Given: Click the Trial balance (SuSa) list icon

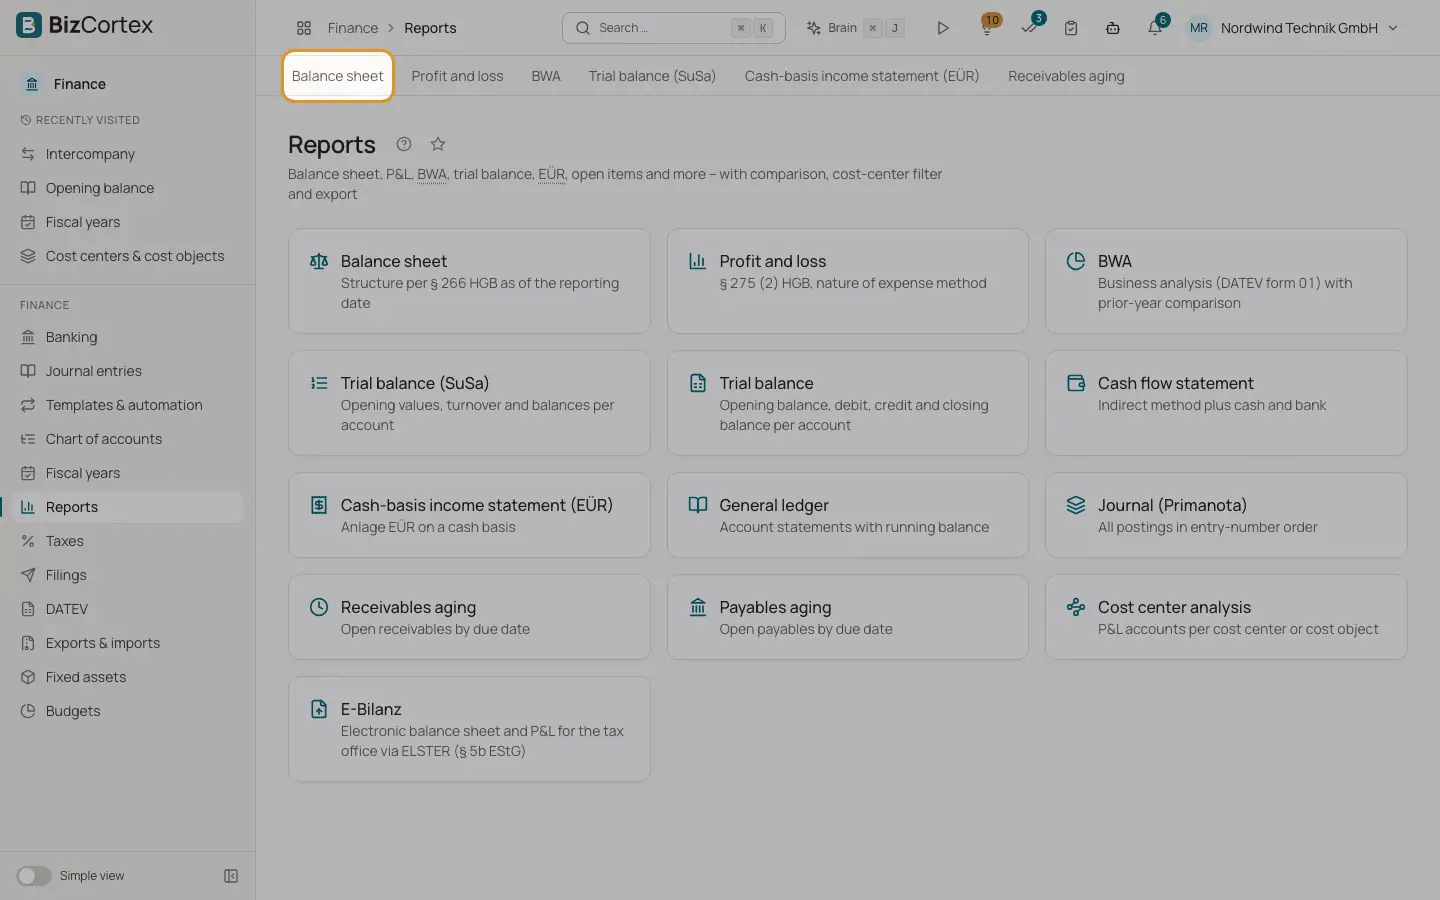Looking at the screenshot, I should point(319,383).
